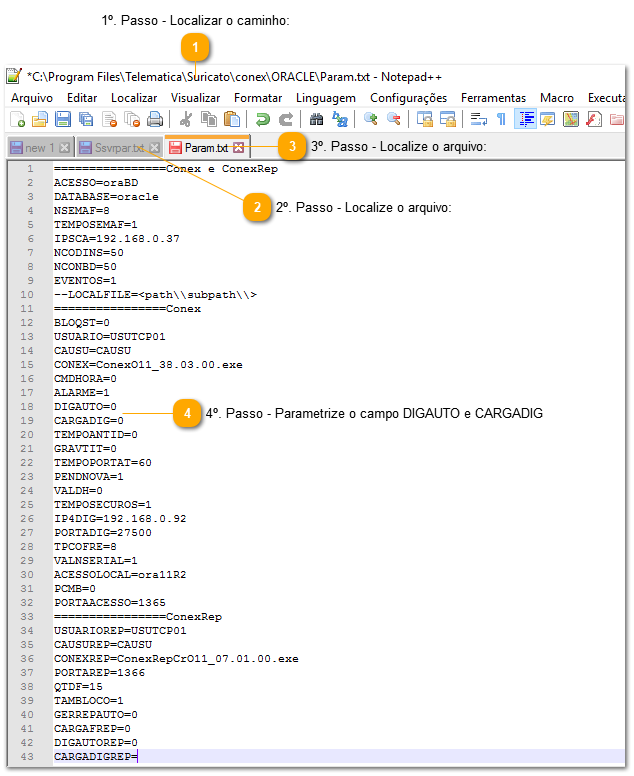Open the Localizar menu

pos(134,98)
